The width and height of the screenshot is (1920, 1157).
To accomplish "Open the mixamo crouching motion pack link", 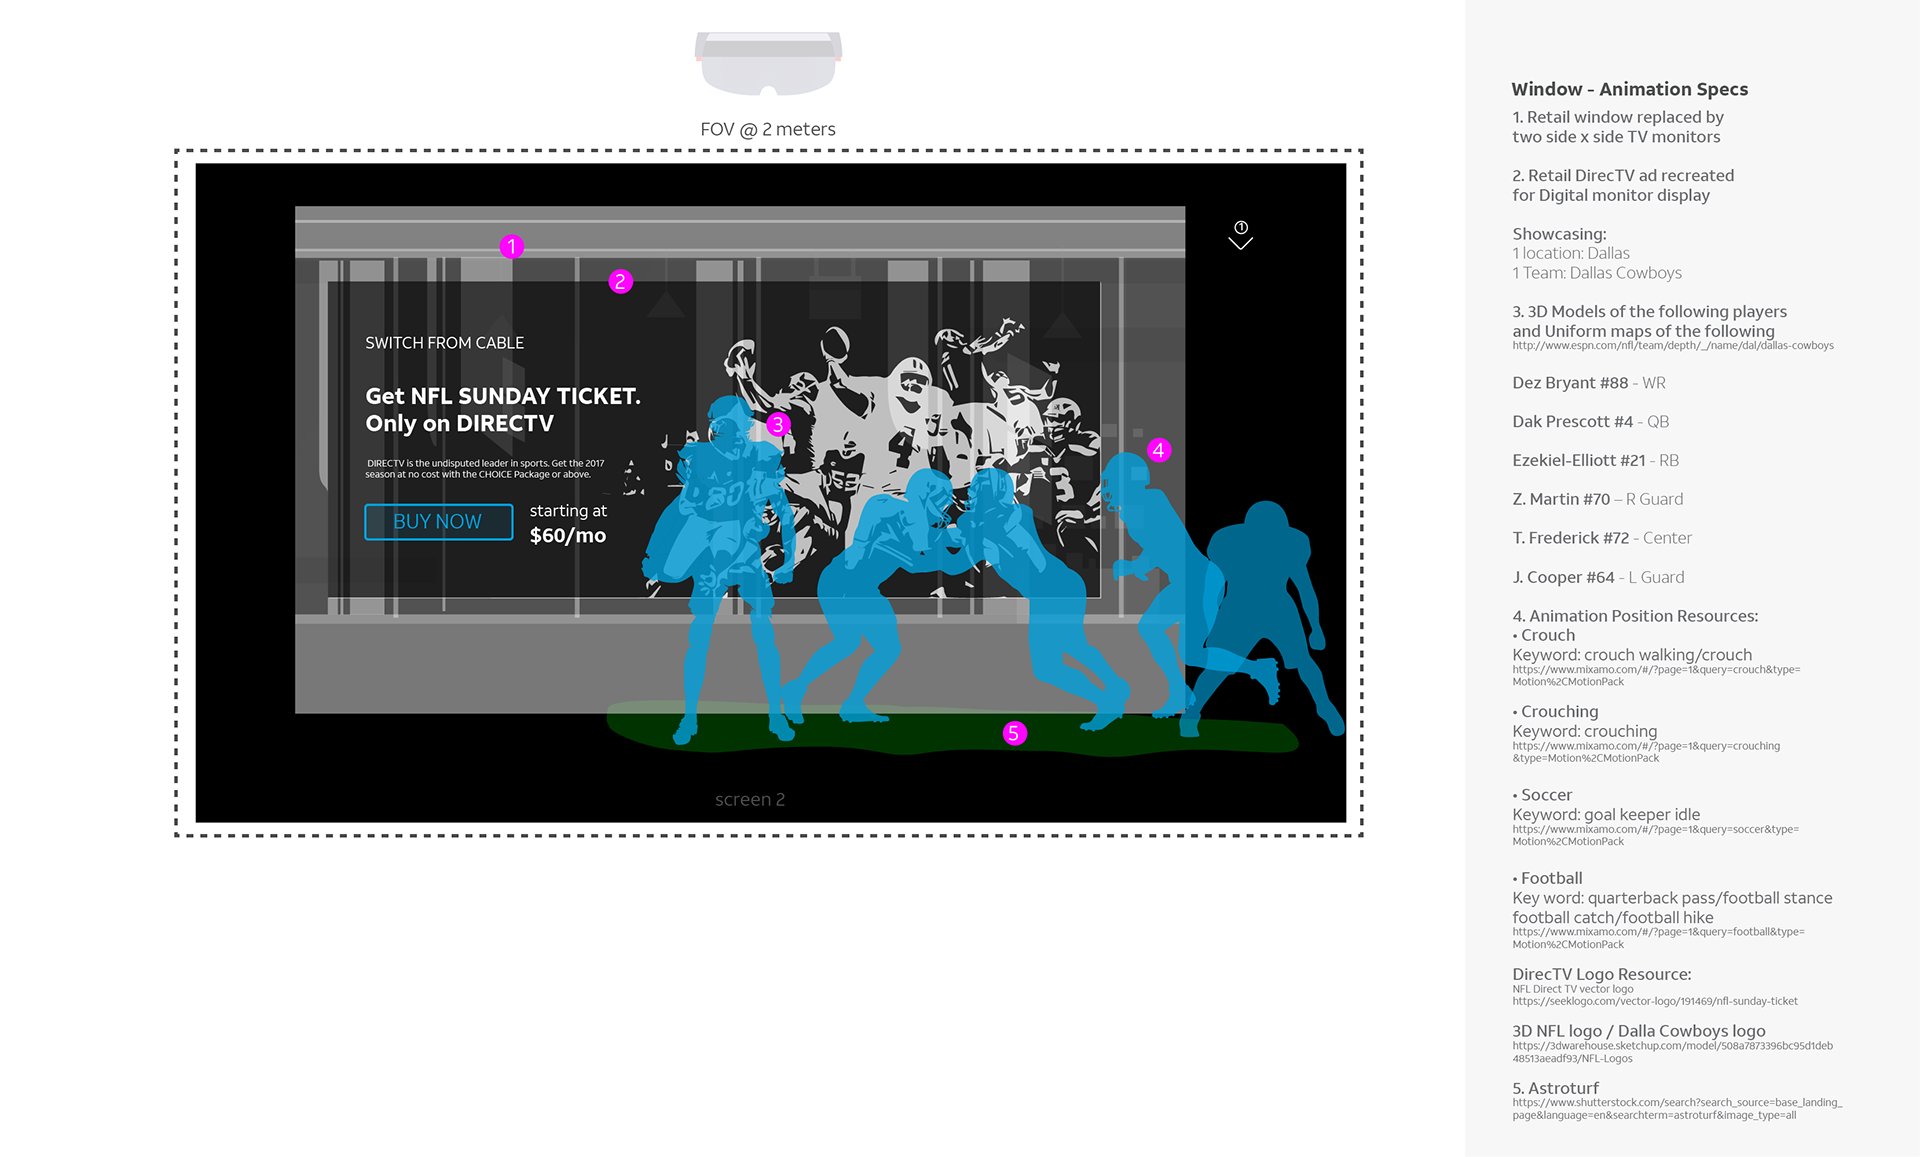I will pyautogui.click(x=1646, y=752).
